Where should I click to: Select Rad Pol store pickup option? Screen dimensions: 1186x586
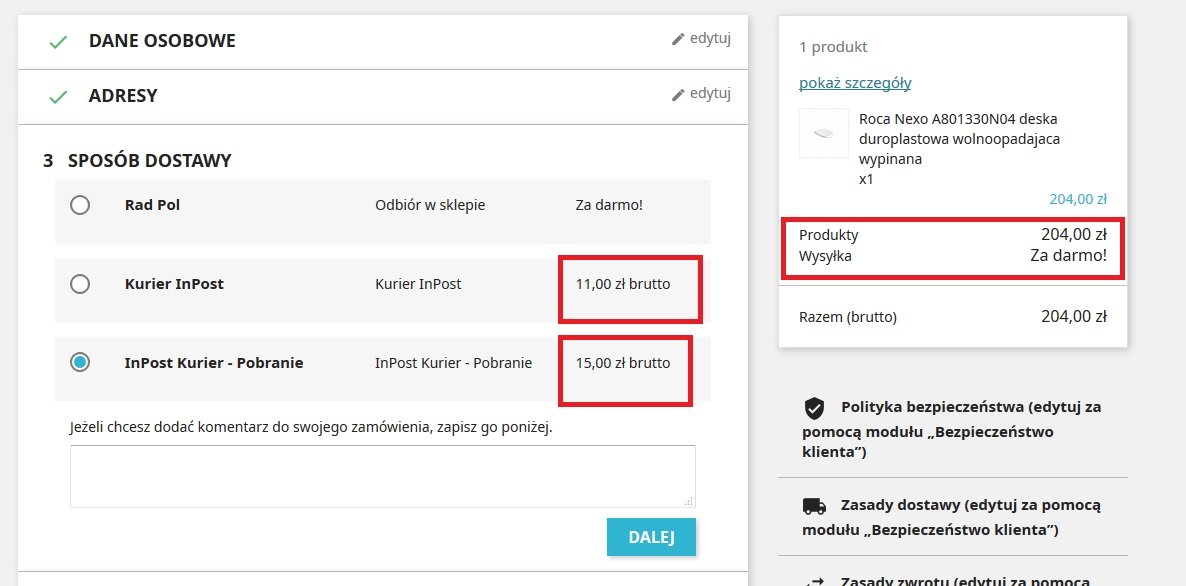[x=80, y=205]
